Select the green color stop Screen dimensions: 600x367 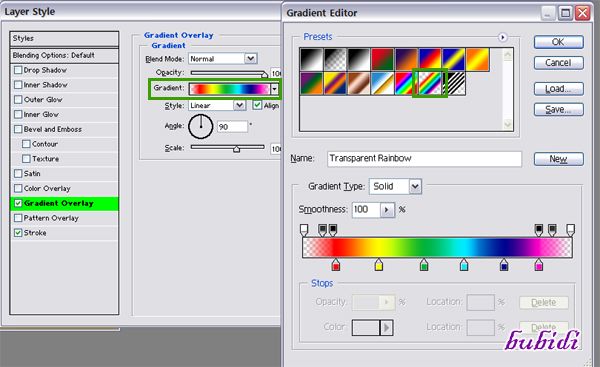click(x=424, y=265)
